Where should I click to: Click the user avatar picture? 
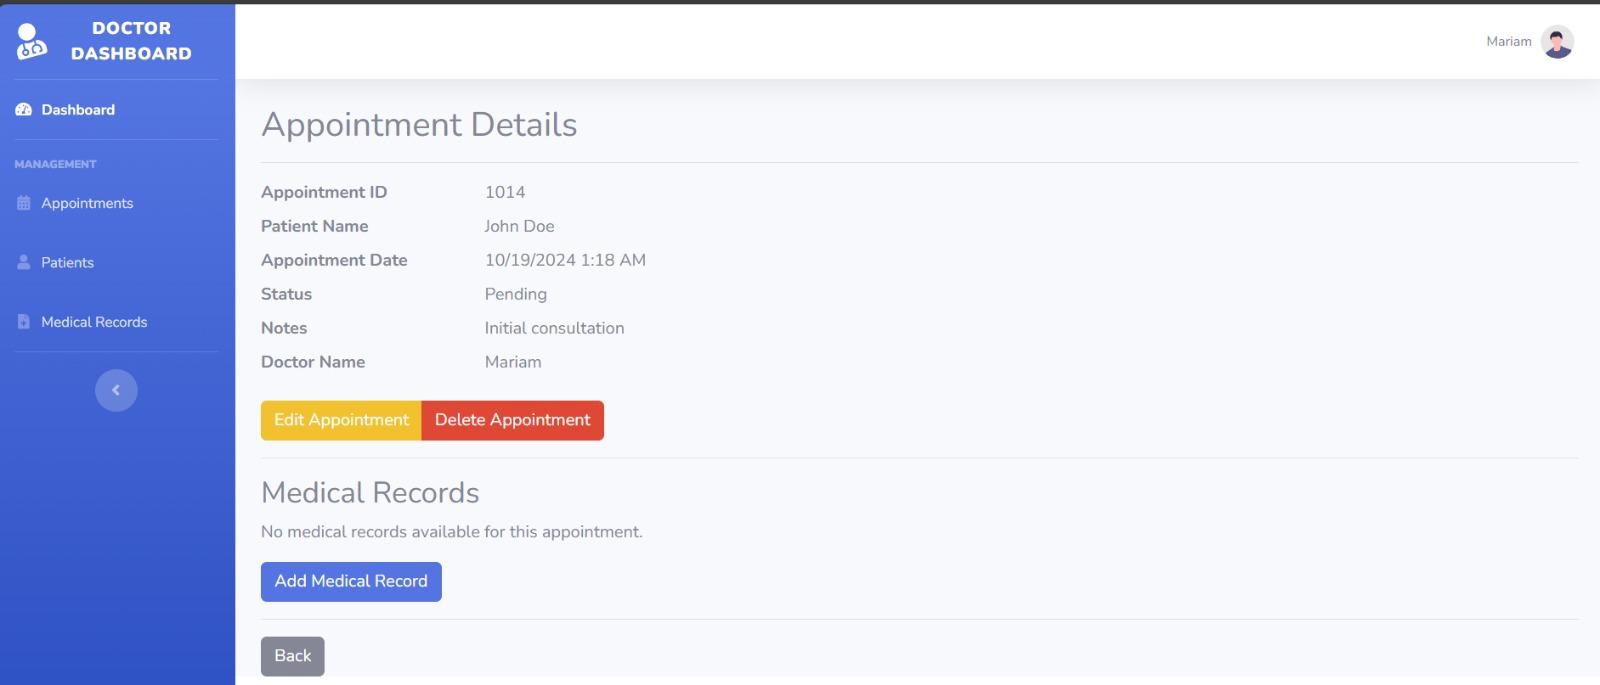(x=1557, y=42)
